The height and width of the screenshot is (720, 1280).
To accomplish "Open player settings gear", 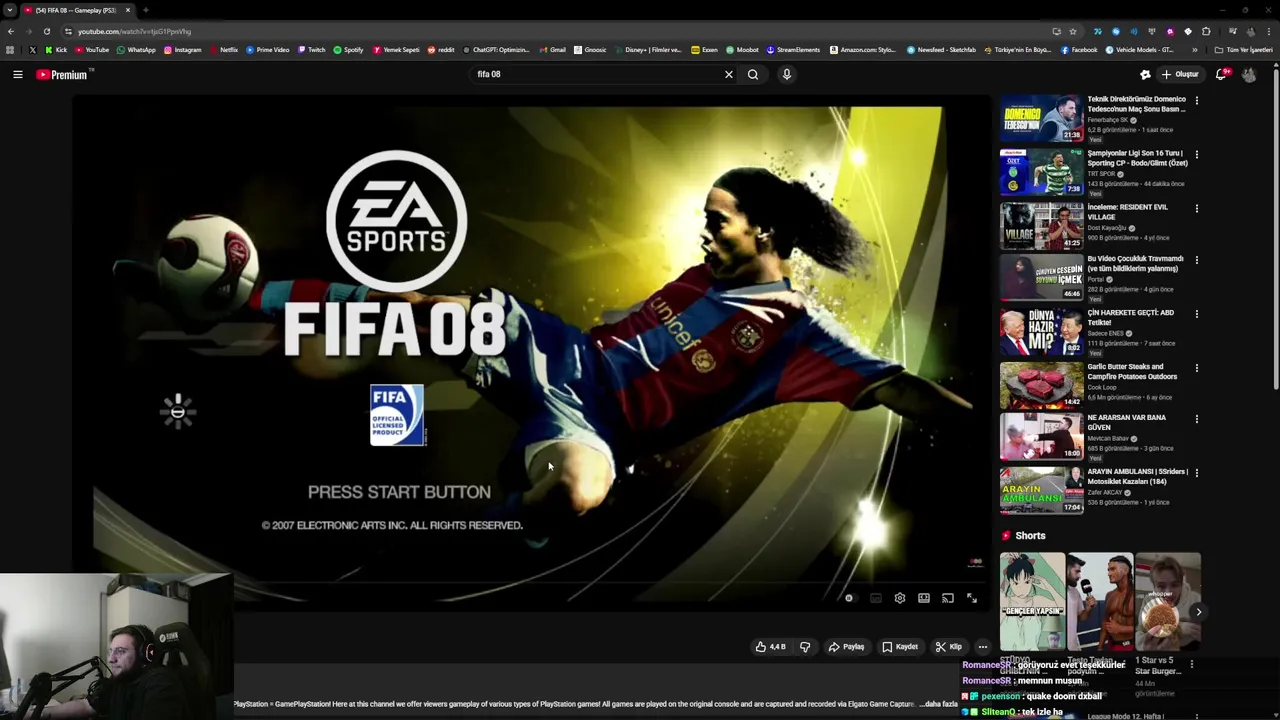I will tap(900, 598).
